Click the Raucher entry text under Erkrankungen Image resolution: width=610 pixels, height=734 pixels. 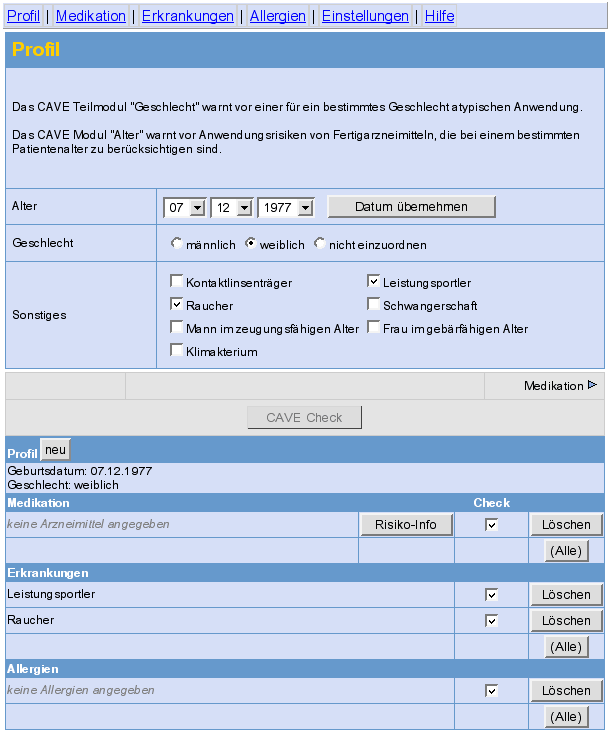click(30, 620)
